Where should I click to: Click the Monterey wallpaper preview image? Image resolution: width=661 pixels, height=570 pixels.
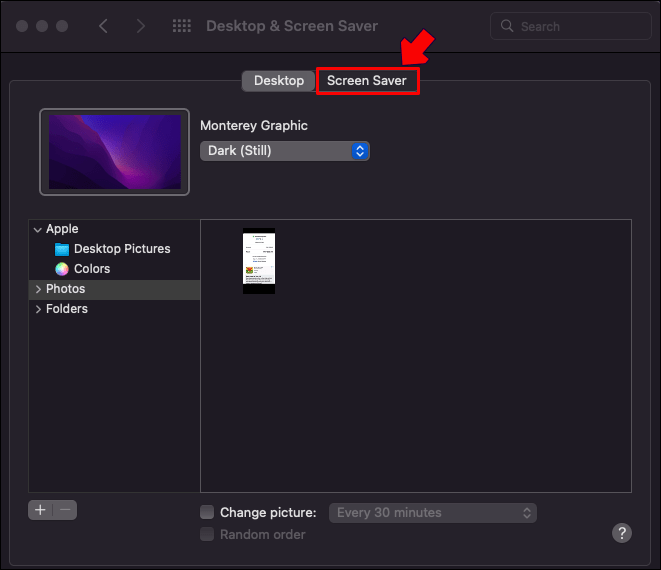(x=115, y=152)
